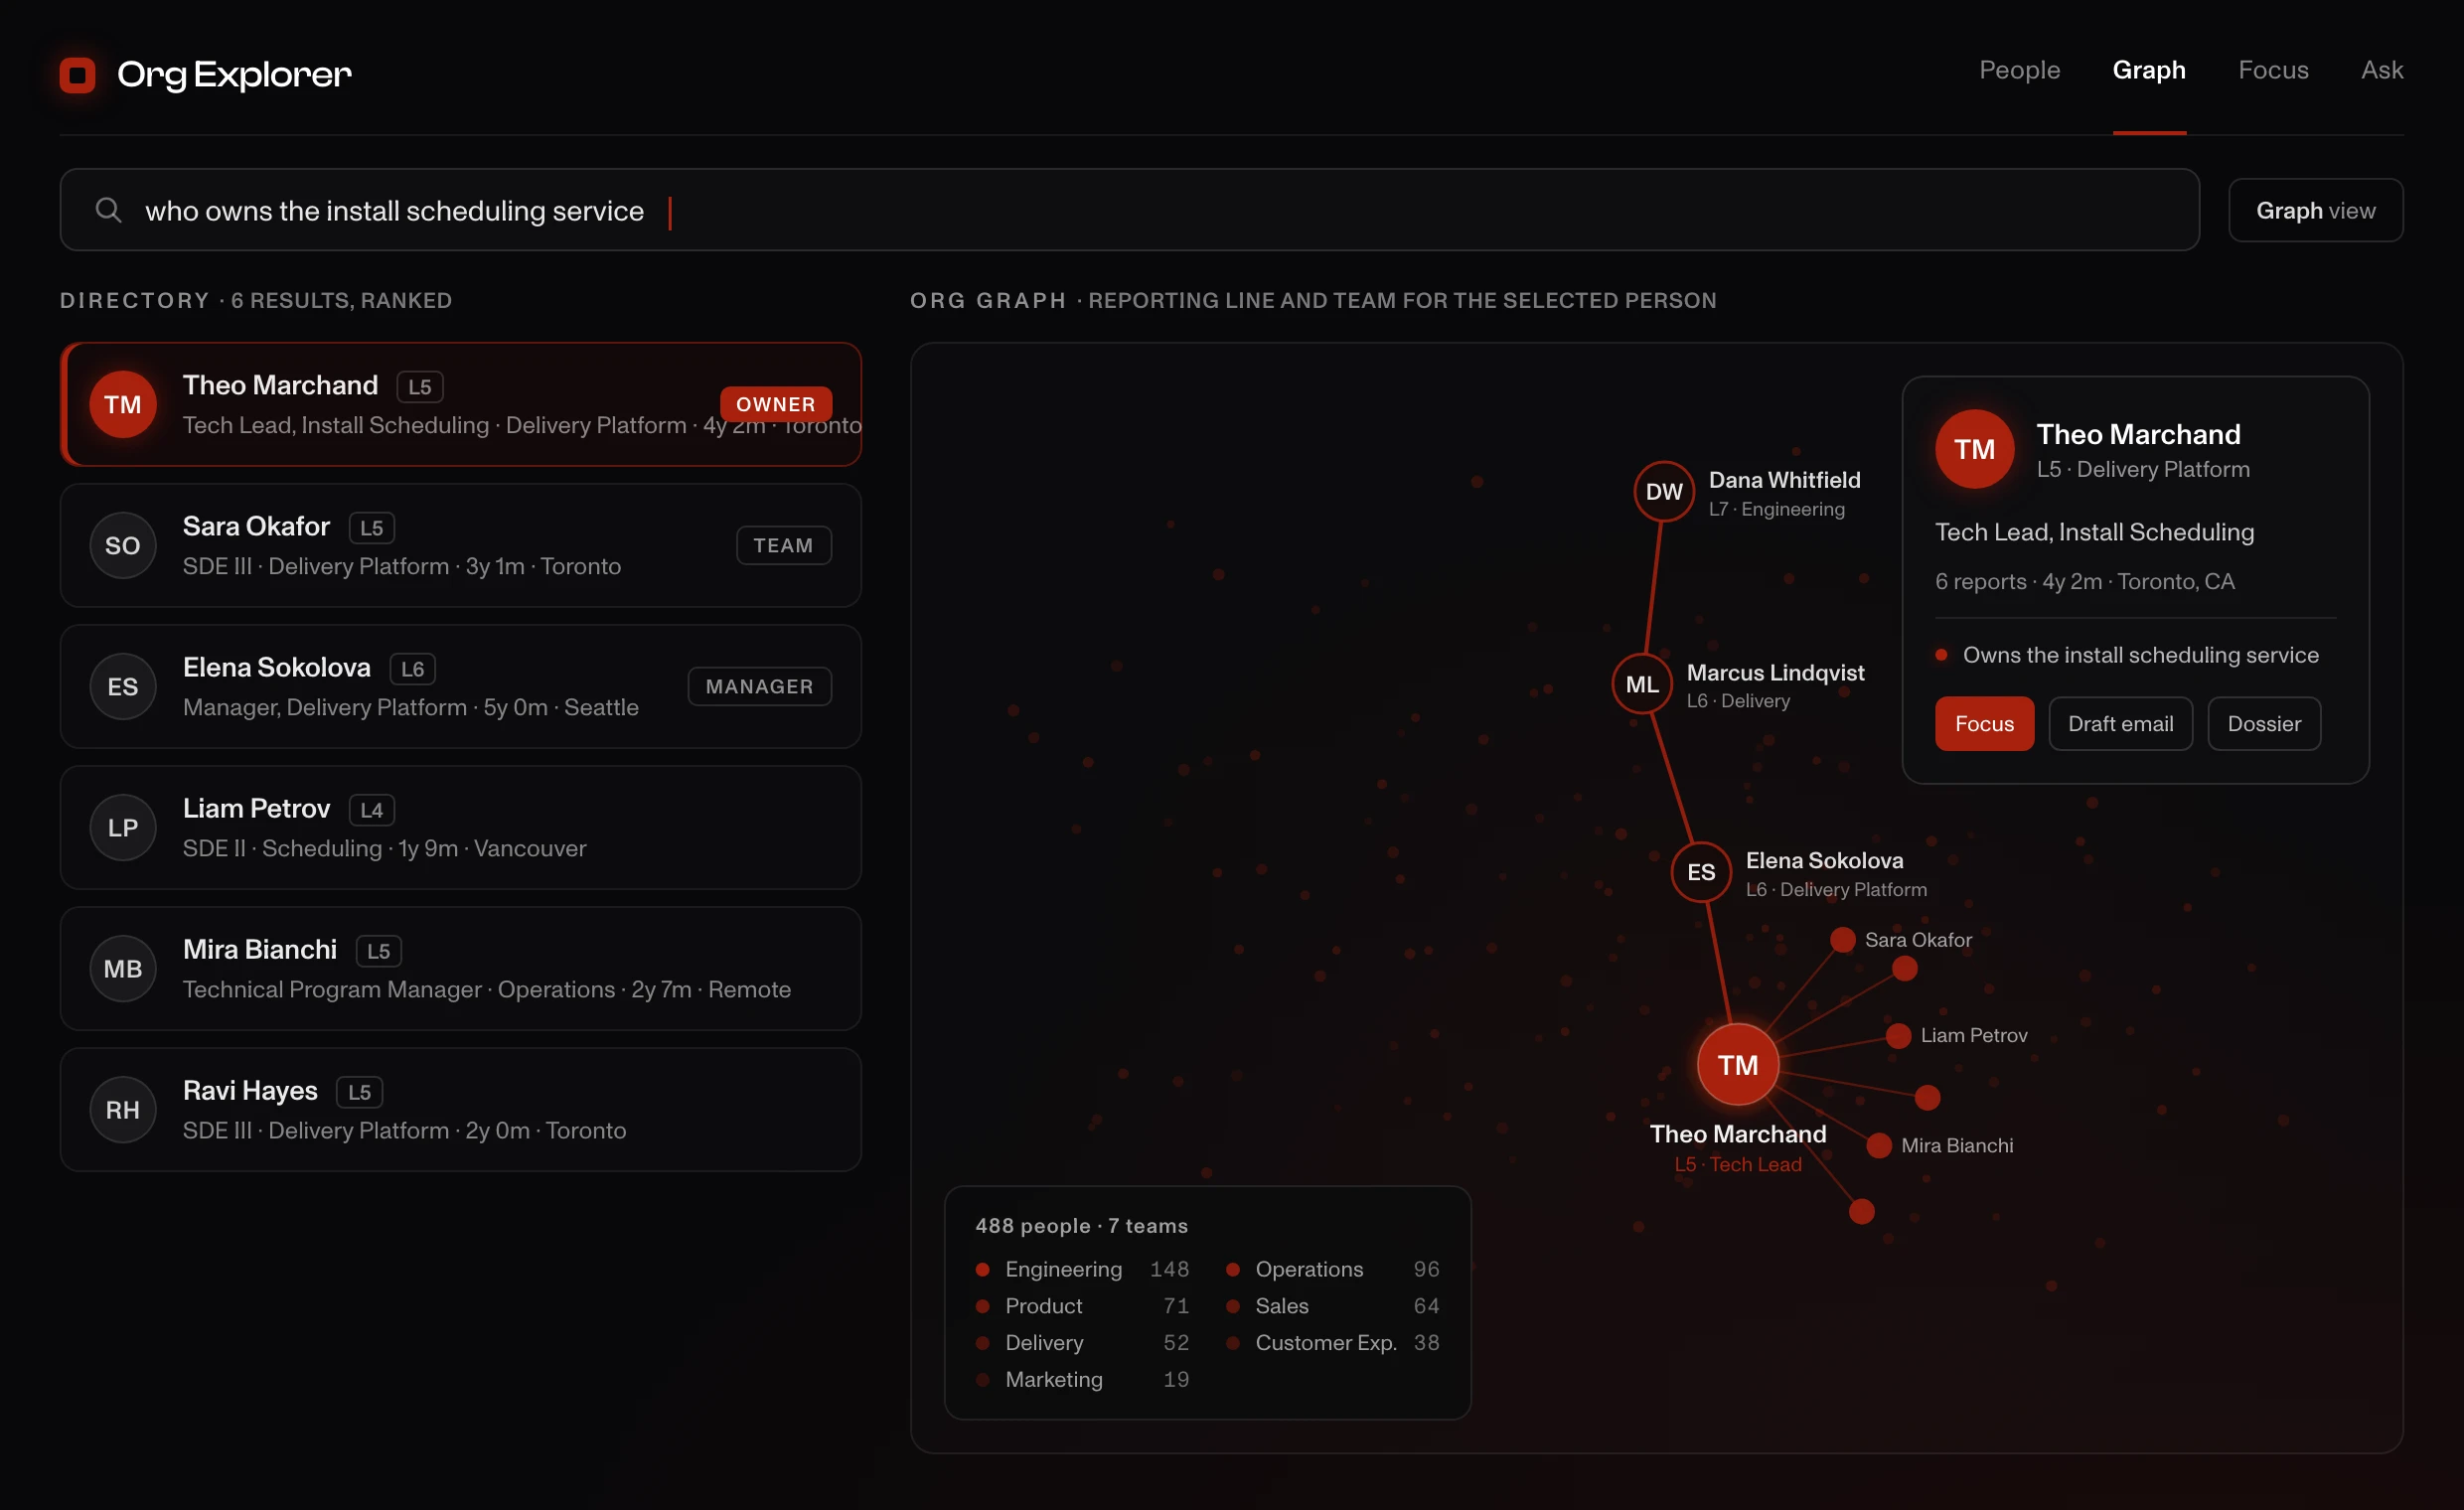This screenshot has width=2464, height=1510.
Task: Click the Dana Whitfield name label in graph
Action: point(1784,479)
